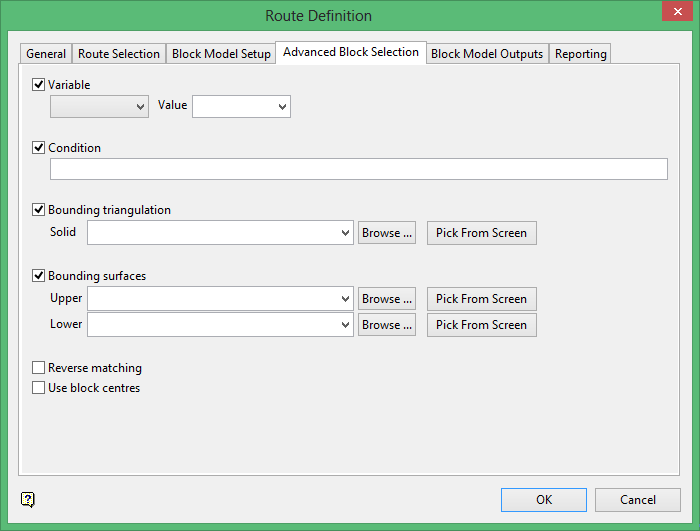700x531 pixels.
Task: Click the help question mark icon
Action: 28,499
